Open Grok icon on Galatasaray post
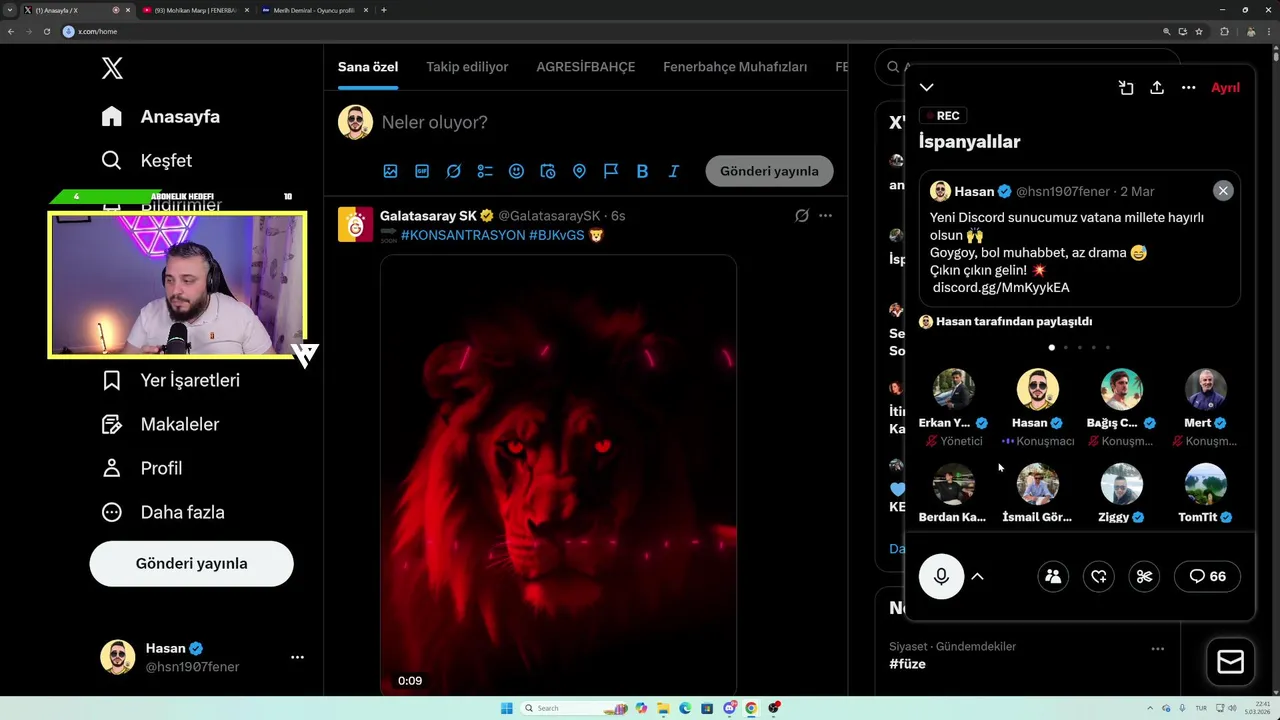1280x720 pixels. pyautogui.click(x=802, y=216)
